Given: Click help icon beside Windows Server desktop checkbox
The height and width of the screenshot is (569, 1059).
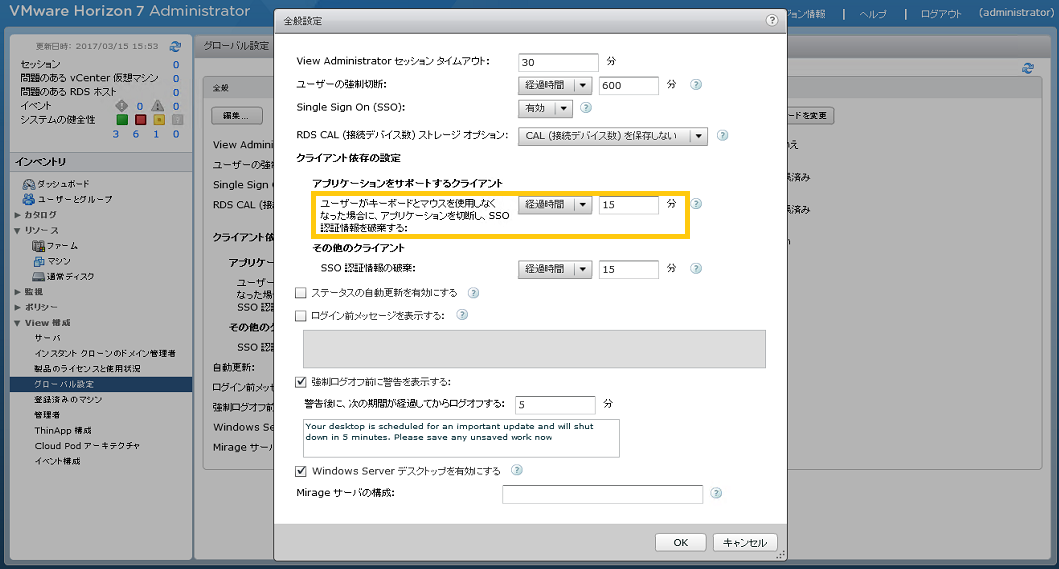Looking at the screenshot, I should pyautogui.click(x=517, y=470).
